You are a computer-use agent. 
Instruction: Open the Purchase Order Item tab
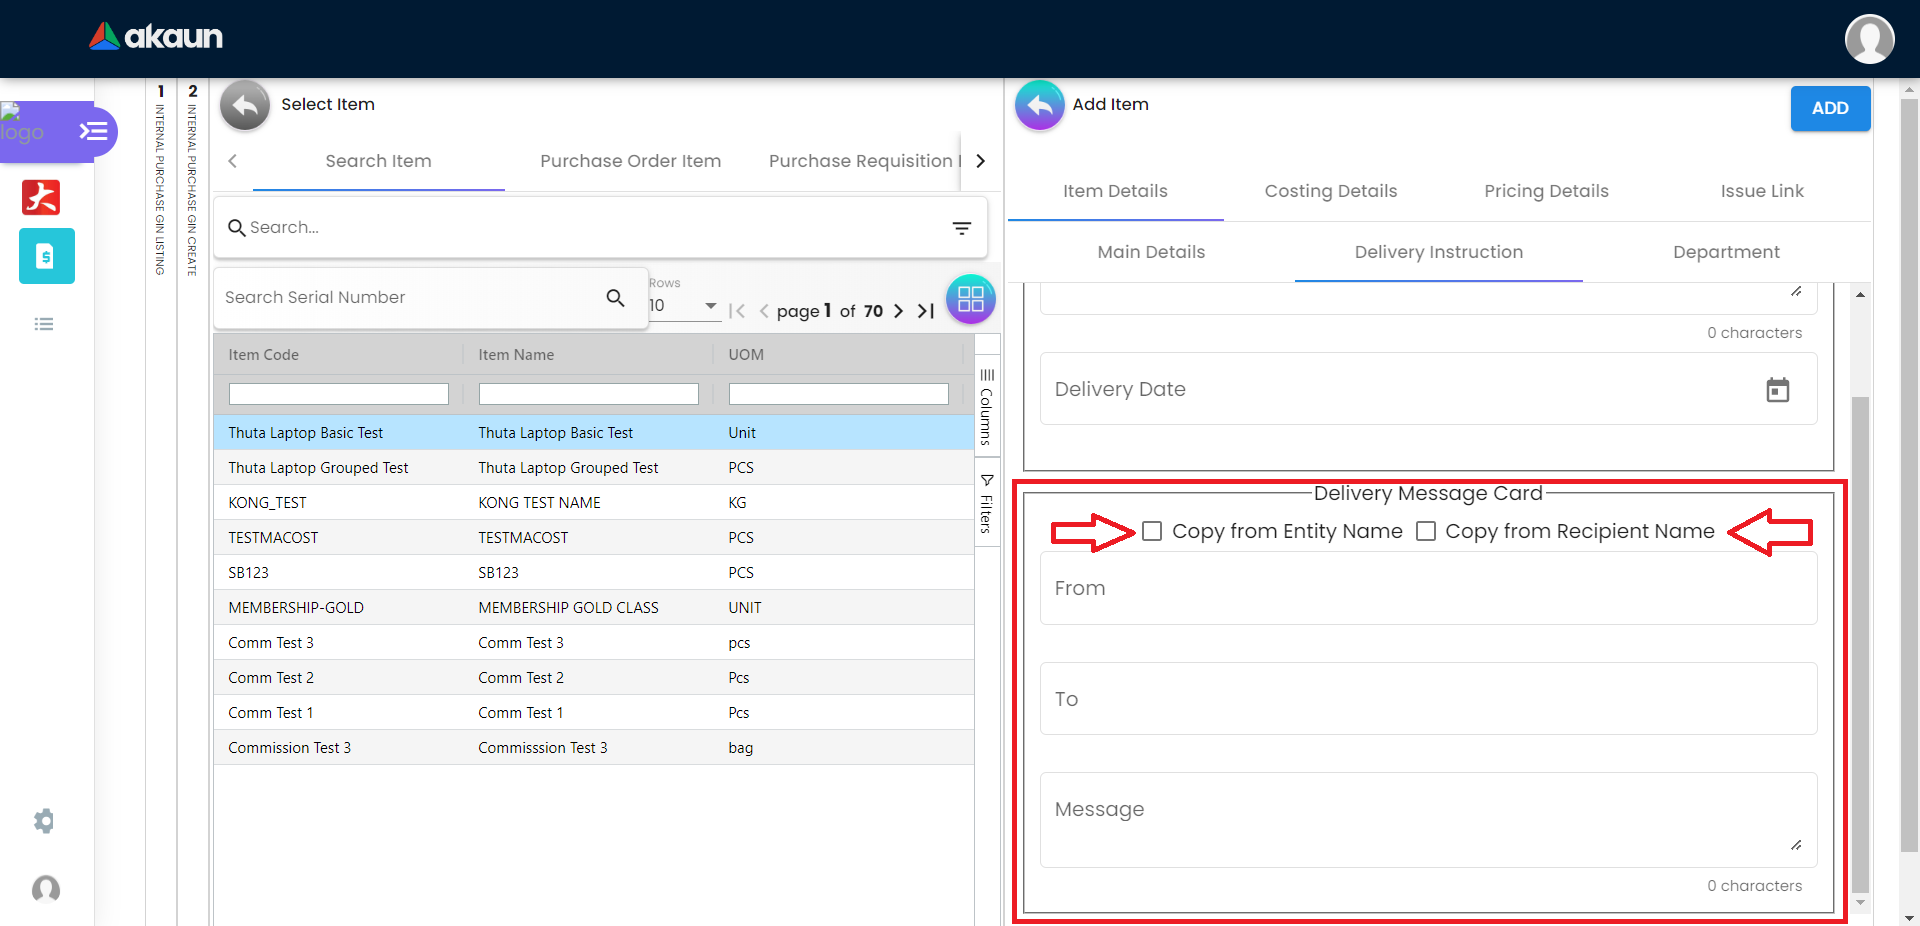(x=630, y=161)
